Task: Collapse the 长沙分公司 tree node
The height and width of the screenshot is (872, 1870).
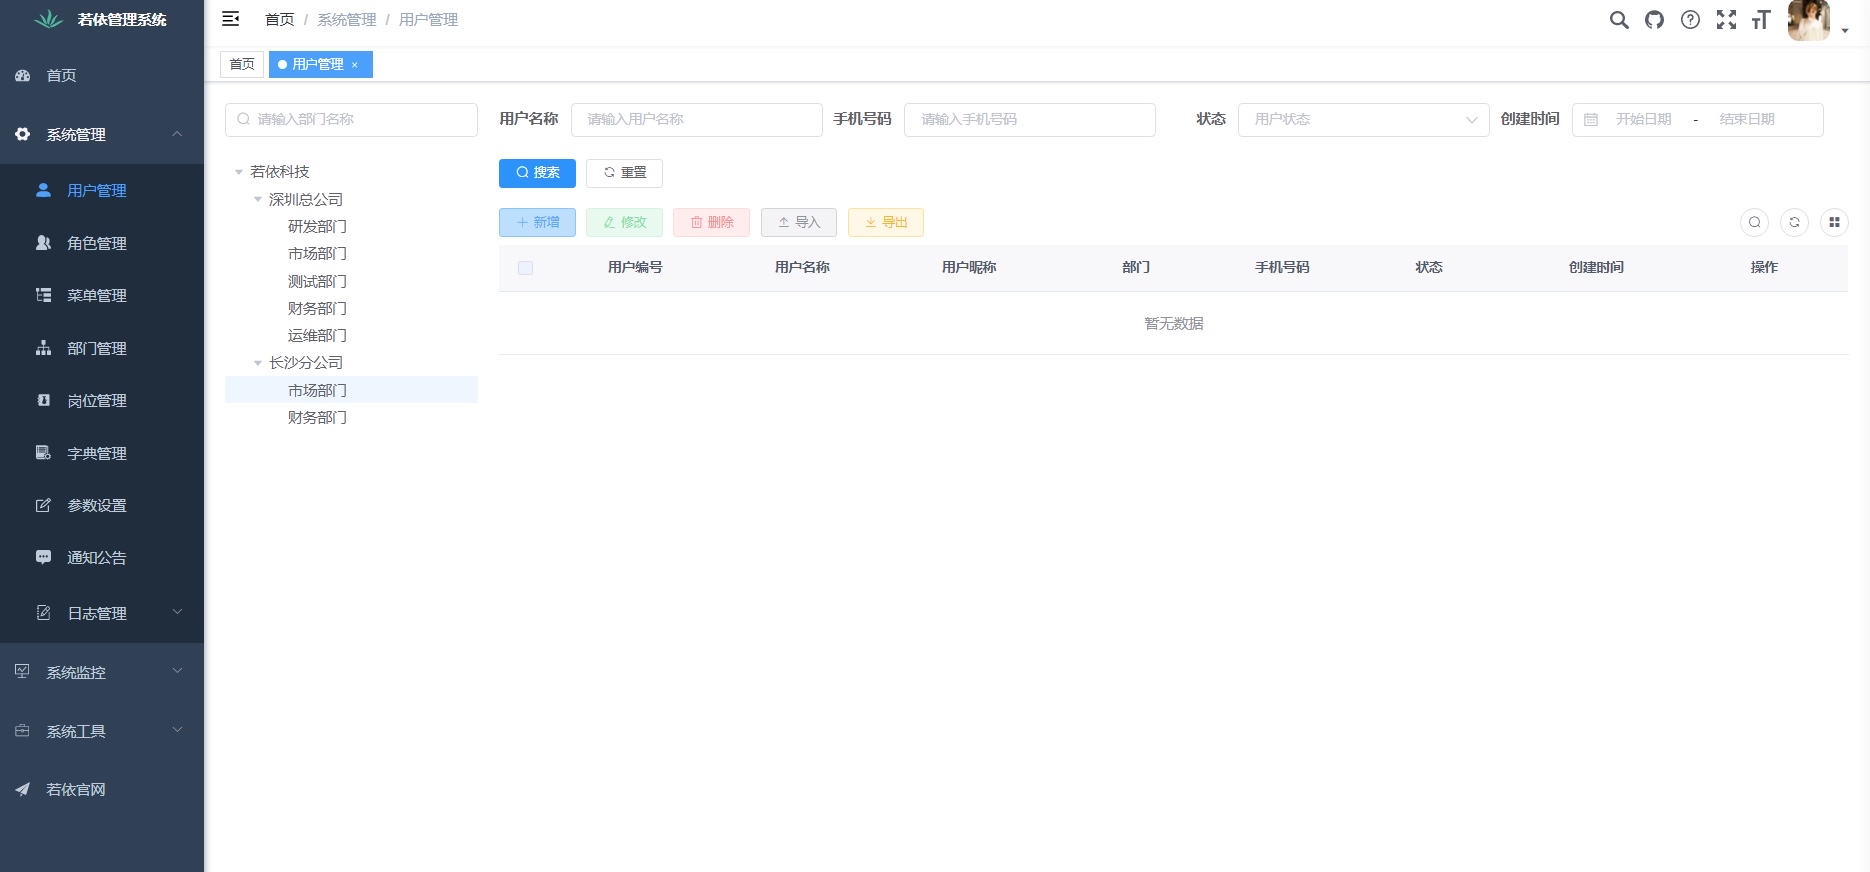Action: (x=258, y=363)
